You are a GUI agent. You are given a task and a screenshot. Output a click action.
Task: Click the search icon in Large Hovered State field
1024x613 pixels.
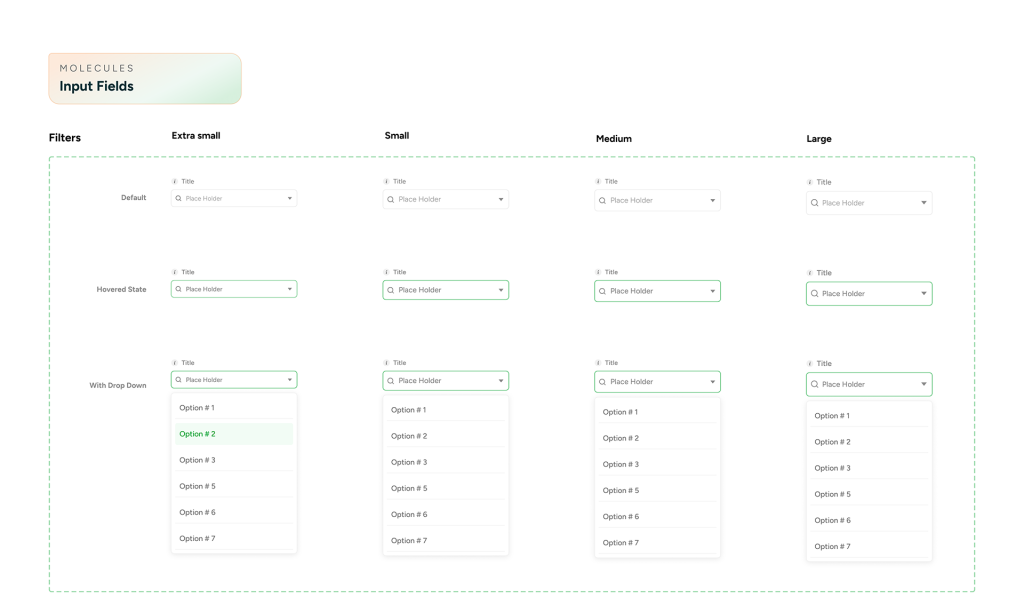[815, 294]
